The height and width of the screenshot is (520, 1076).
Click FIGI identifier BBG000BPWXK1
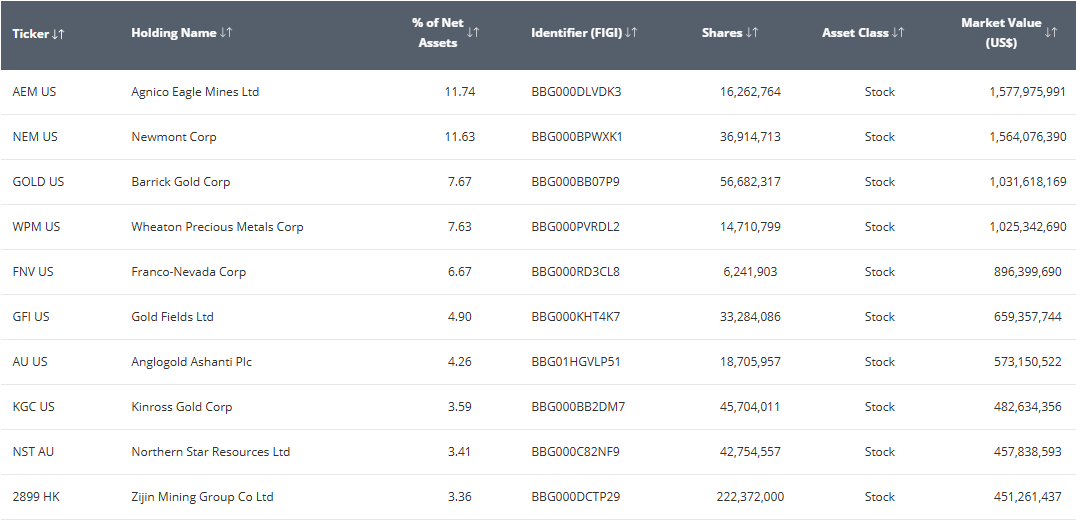[577, 137]
